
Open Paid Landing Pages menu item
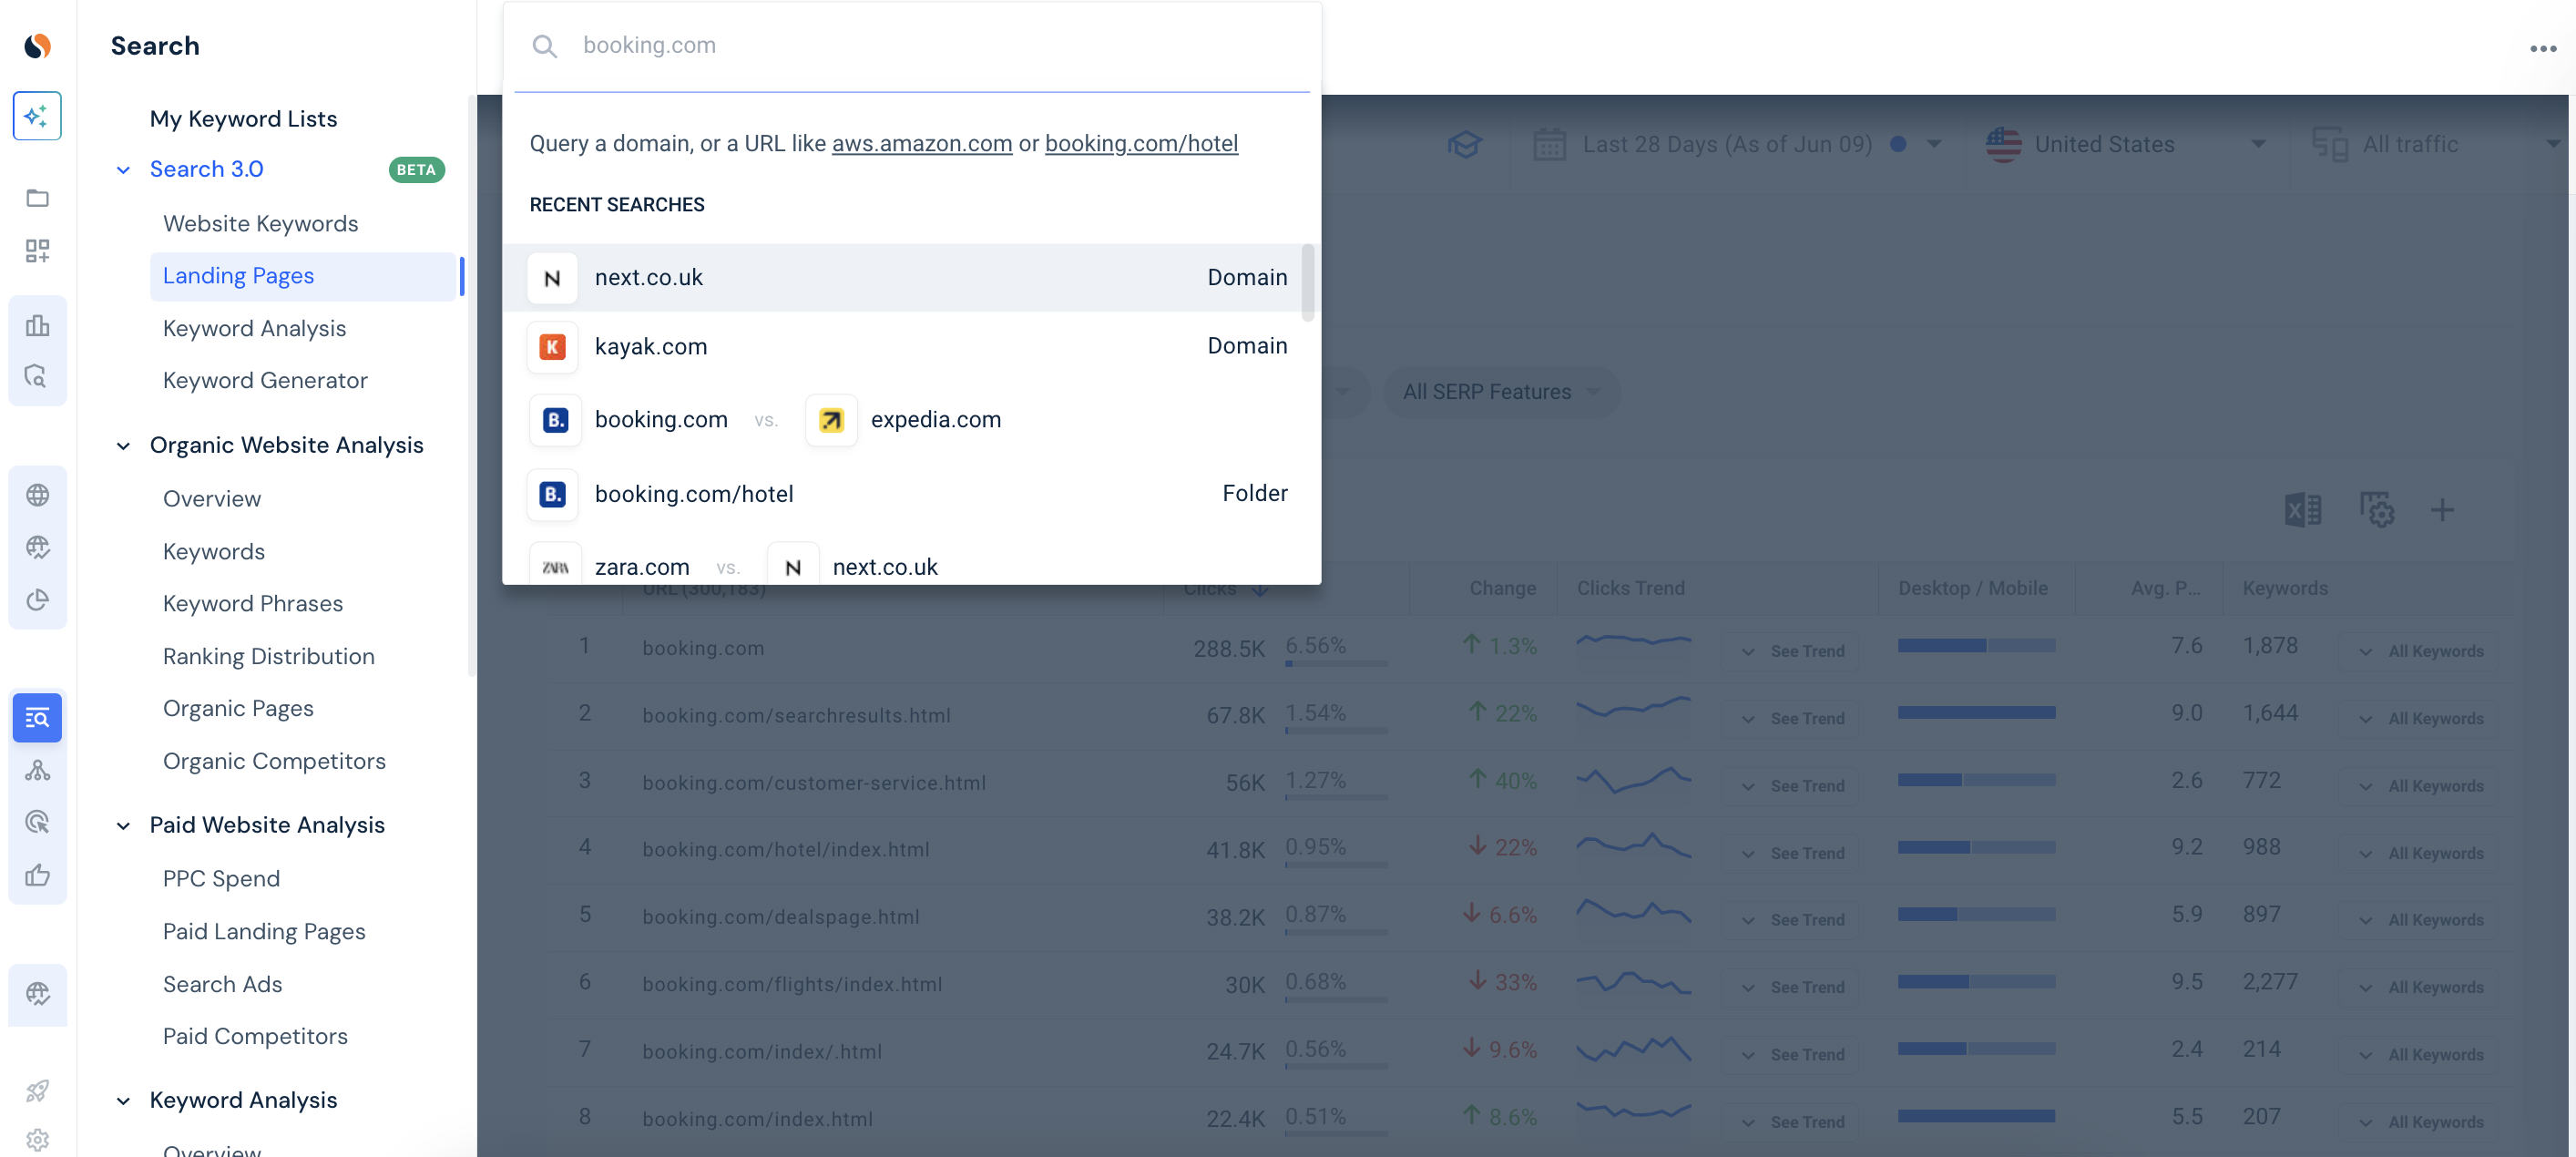pos(264,931)
